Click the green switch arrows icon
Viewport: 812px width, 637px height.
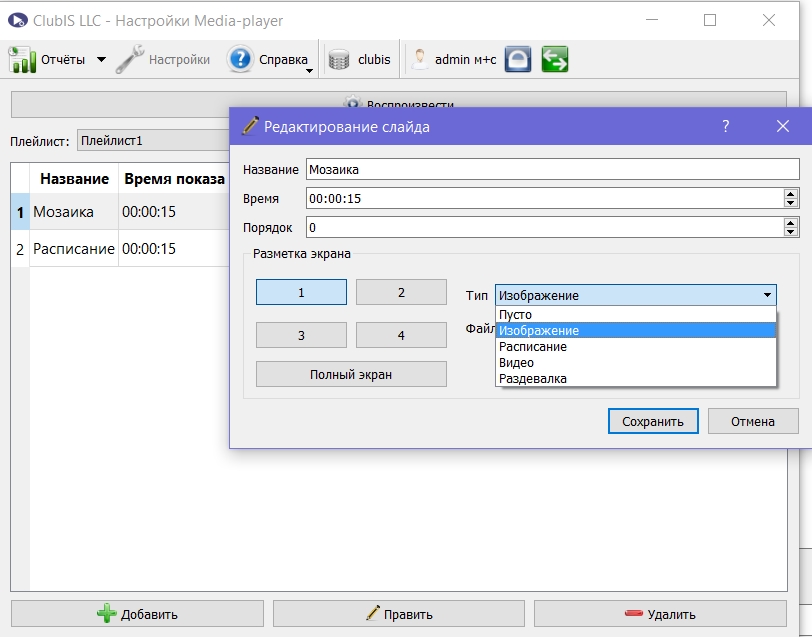point(555,59)
